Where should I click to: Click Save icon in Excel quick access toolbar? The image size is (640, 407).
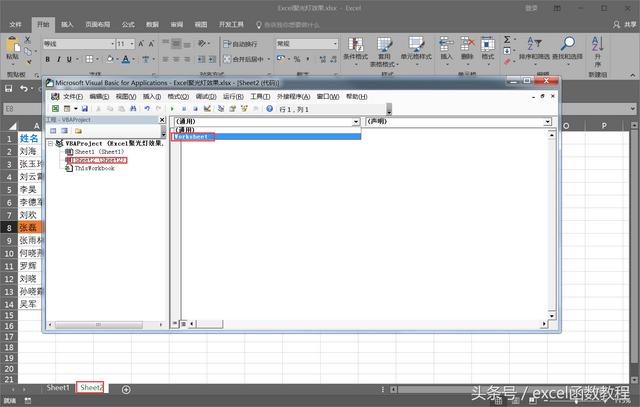click(x=9, y=88)
